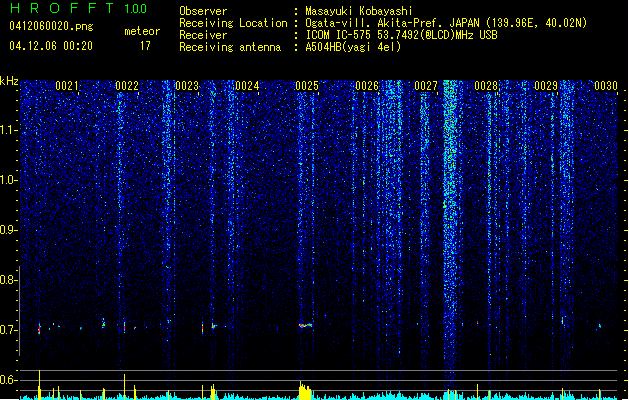Image resolution: width=629 pixels, height=400 pixels.
Task: Select antenna text A504HB(yagi 4el)
Action: coord(353,47)
